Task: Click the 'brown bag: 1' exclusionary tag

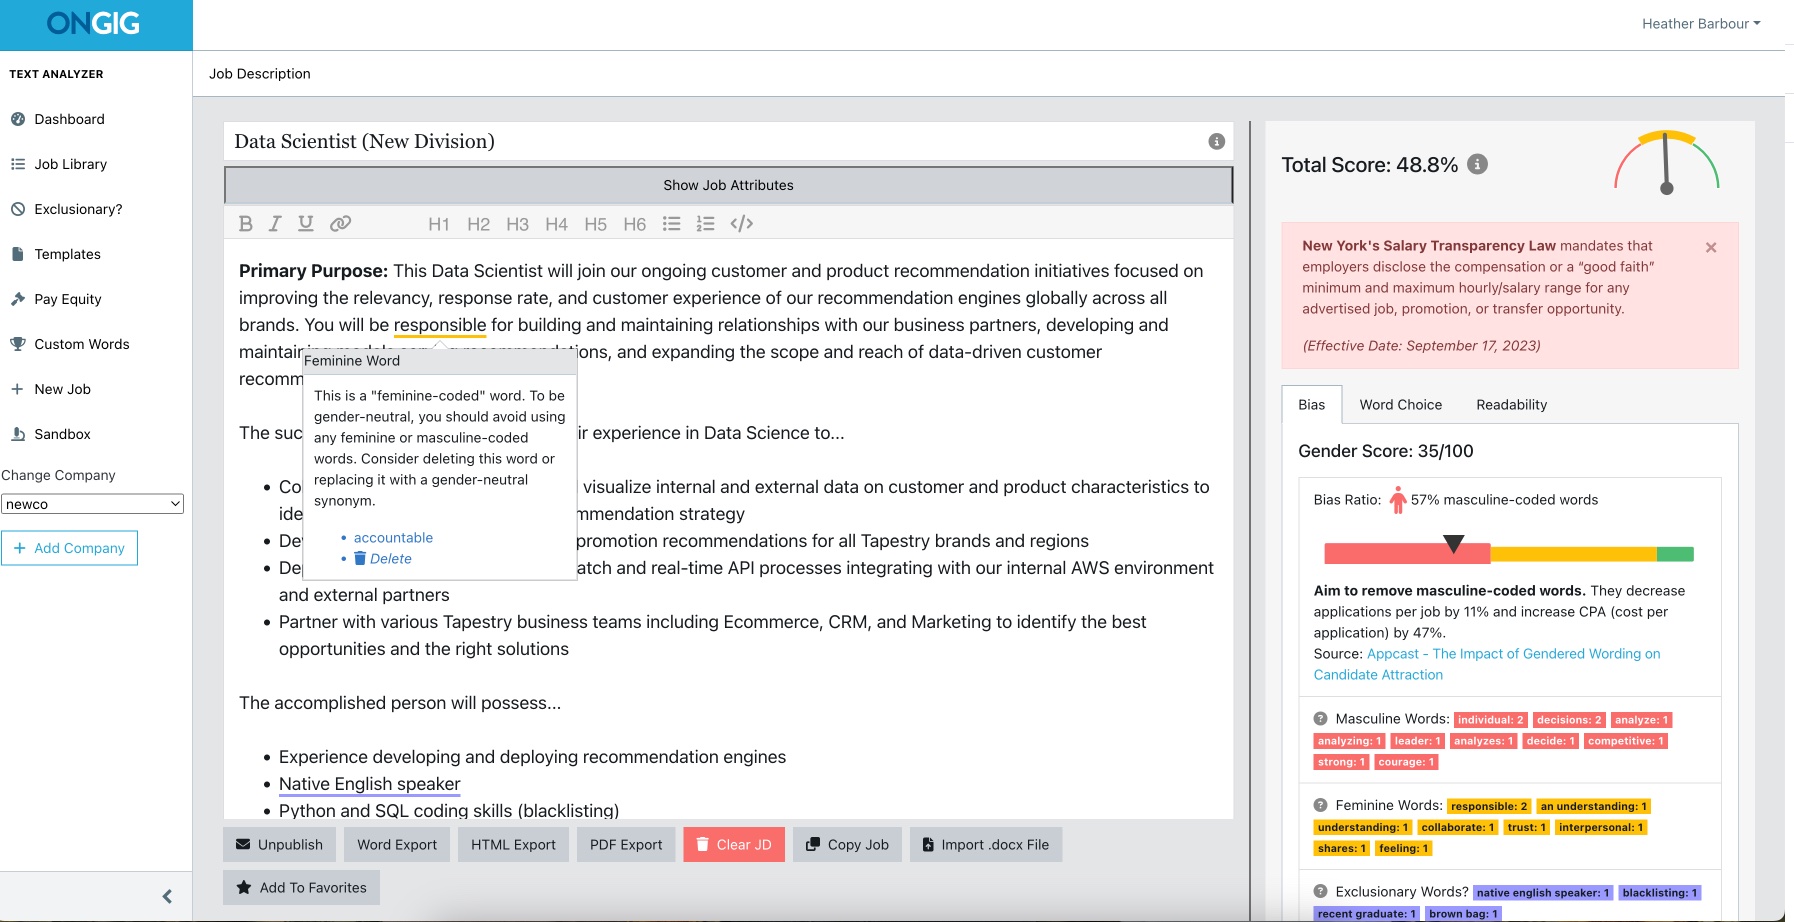Action: click(1463, 914)
